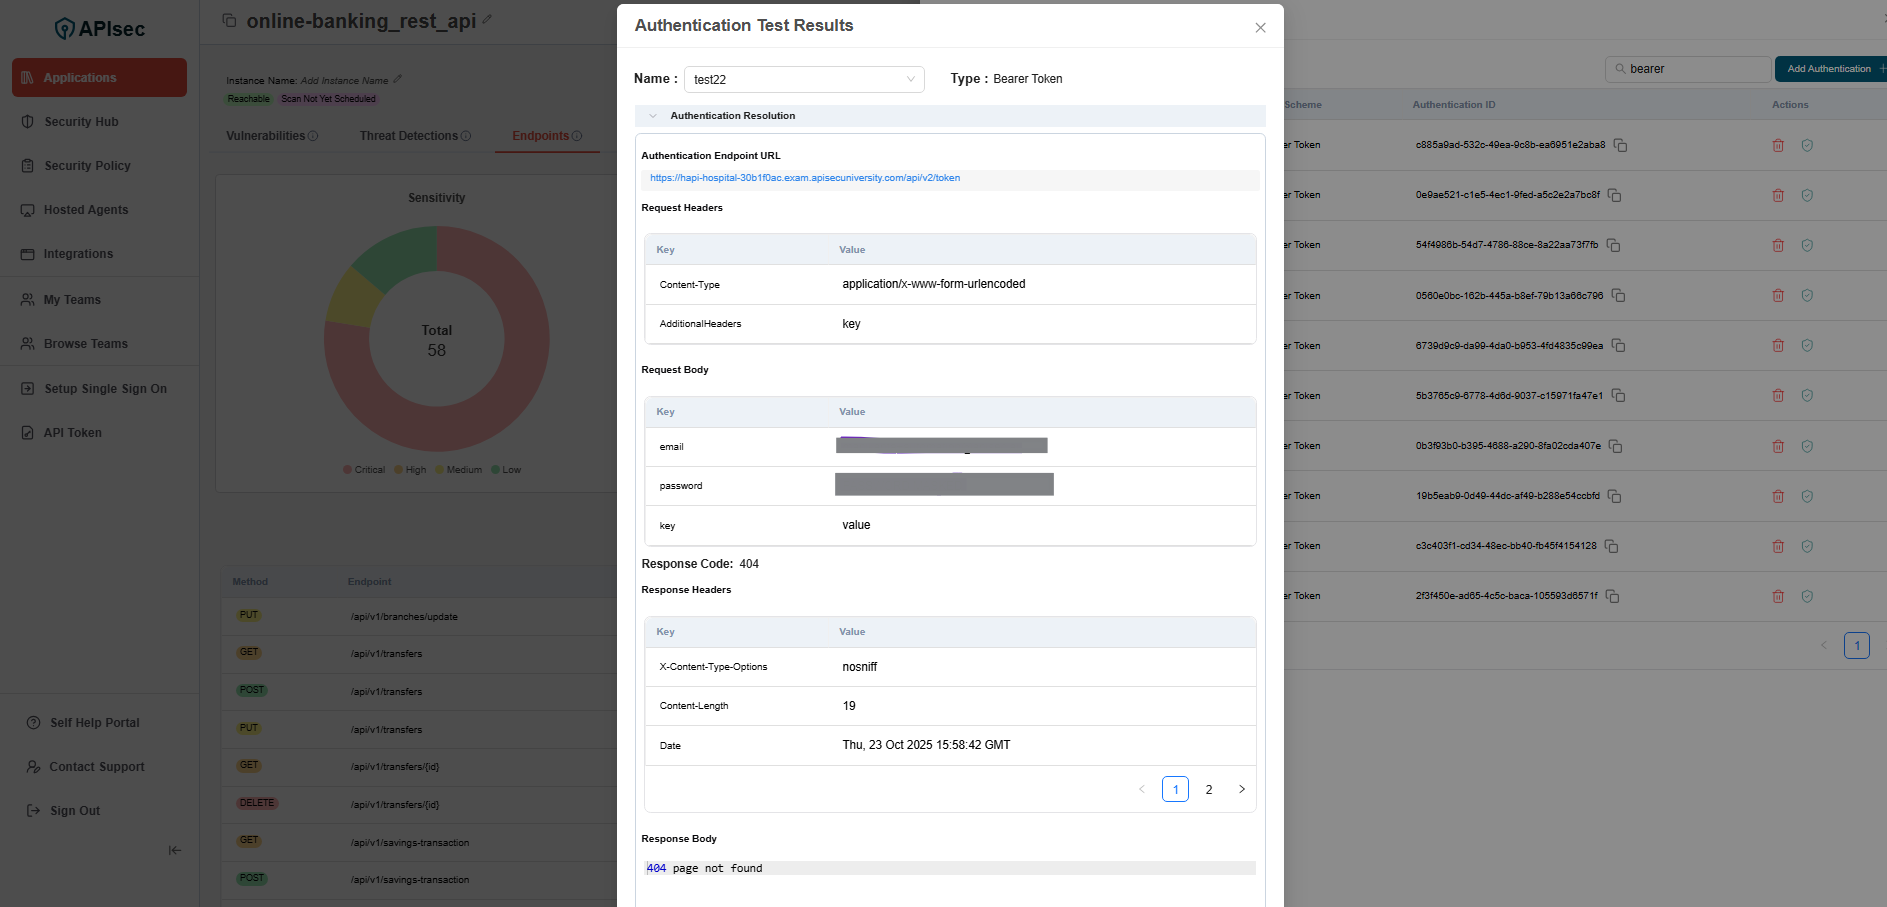The height and width of the screenshot is (907, 1887).
Task: Copy the first Authentication ID
Action: (x=1620, y=145)
